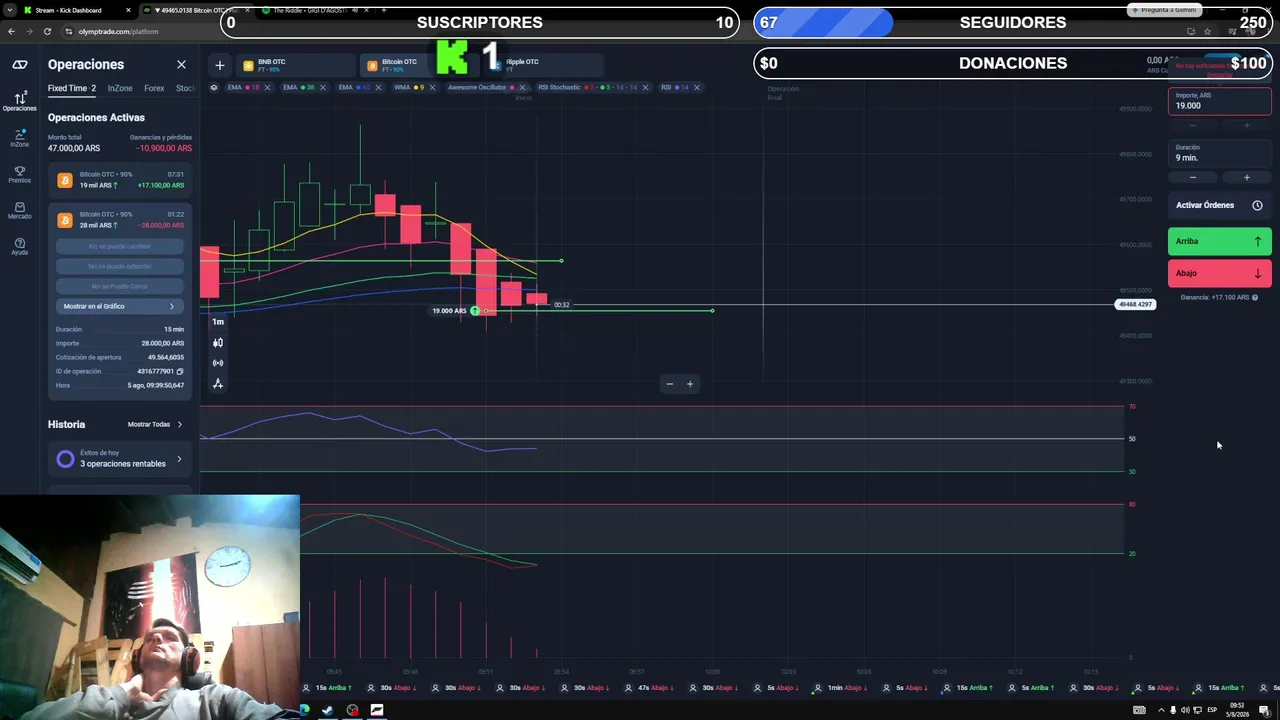Click the Ganancia info question icon
This screenshot has height=720, width=1280.
[1255, 297]
